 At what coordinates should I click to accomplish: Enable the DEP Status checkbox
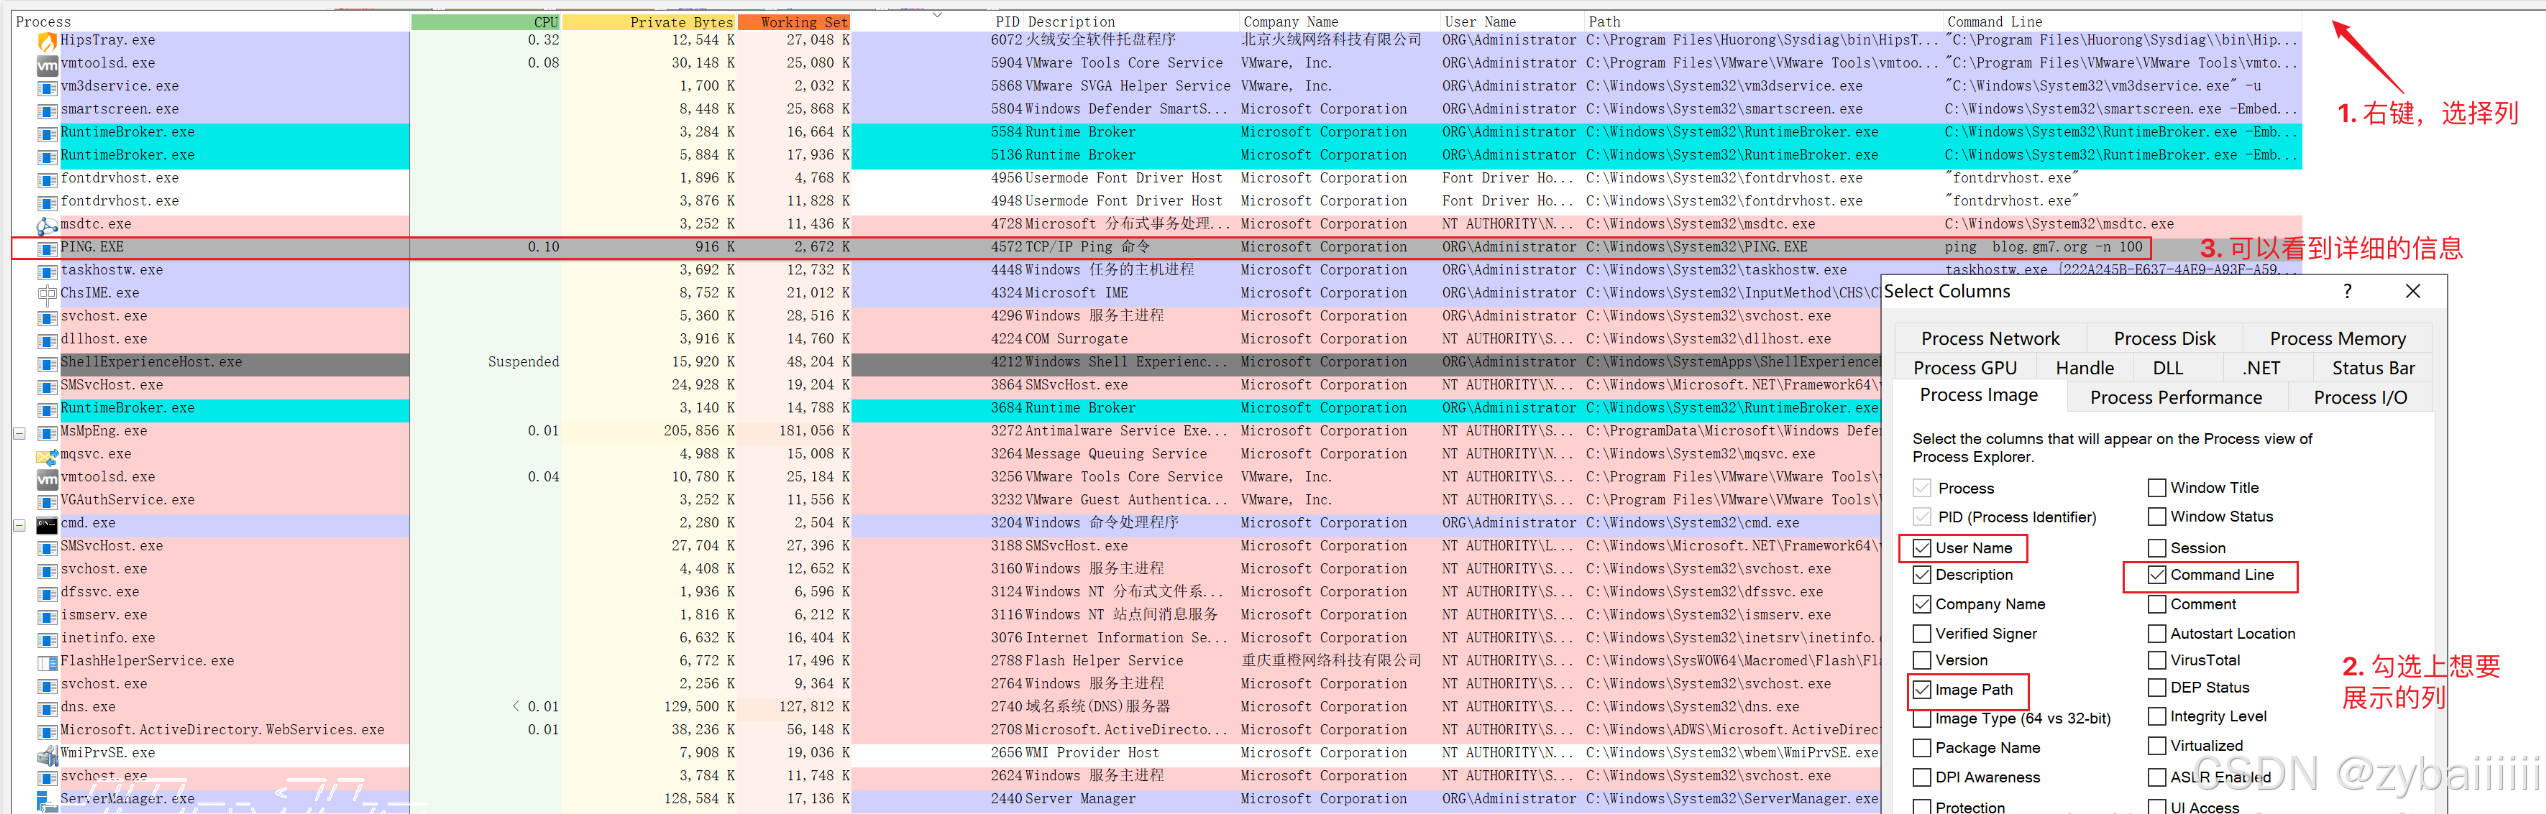(x=2157, y=688)
